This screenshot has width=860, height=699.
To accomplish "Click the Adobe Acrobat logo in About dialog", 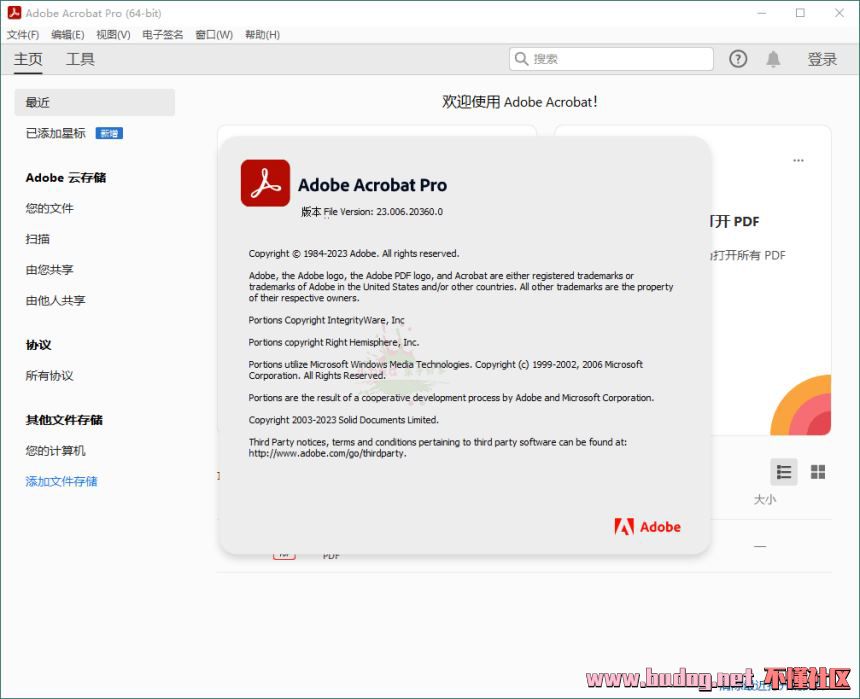I will pyautogui.click(x=265, y=184).
